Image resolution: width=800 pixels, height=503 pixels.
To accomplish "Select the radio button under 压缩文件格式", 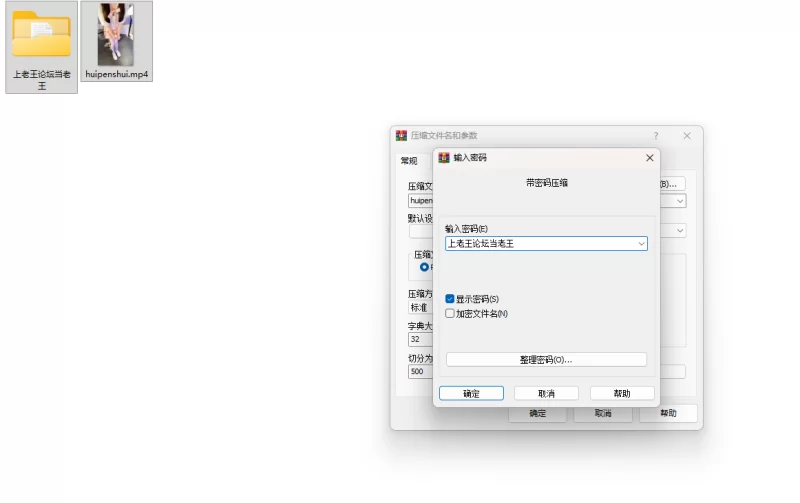I will coord(424,267).
